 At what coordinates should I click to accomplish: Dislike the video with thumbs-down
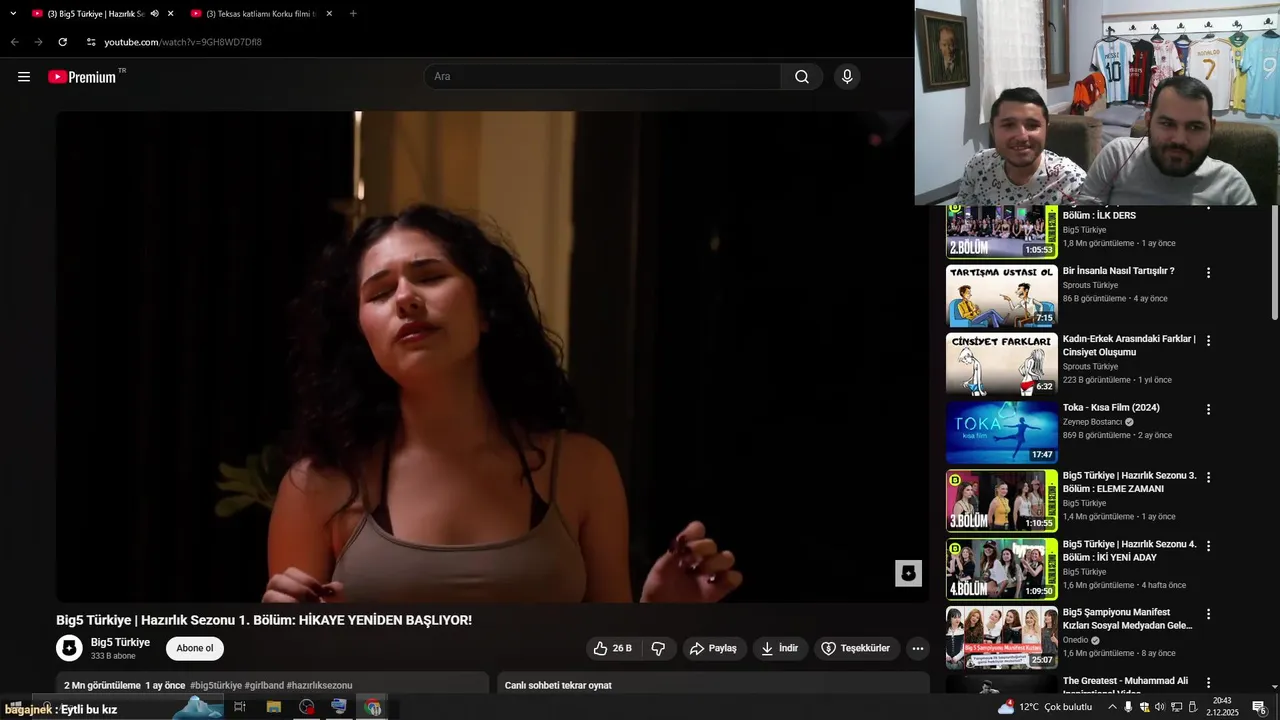pyautogui.click(x=658, y=648)
